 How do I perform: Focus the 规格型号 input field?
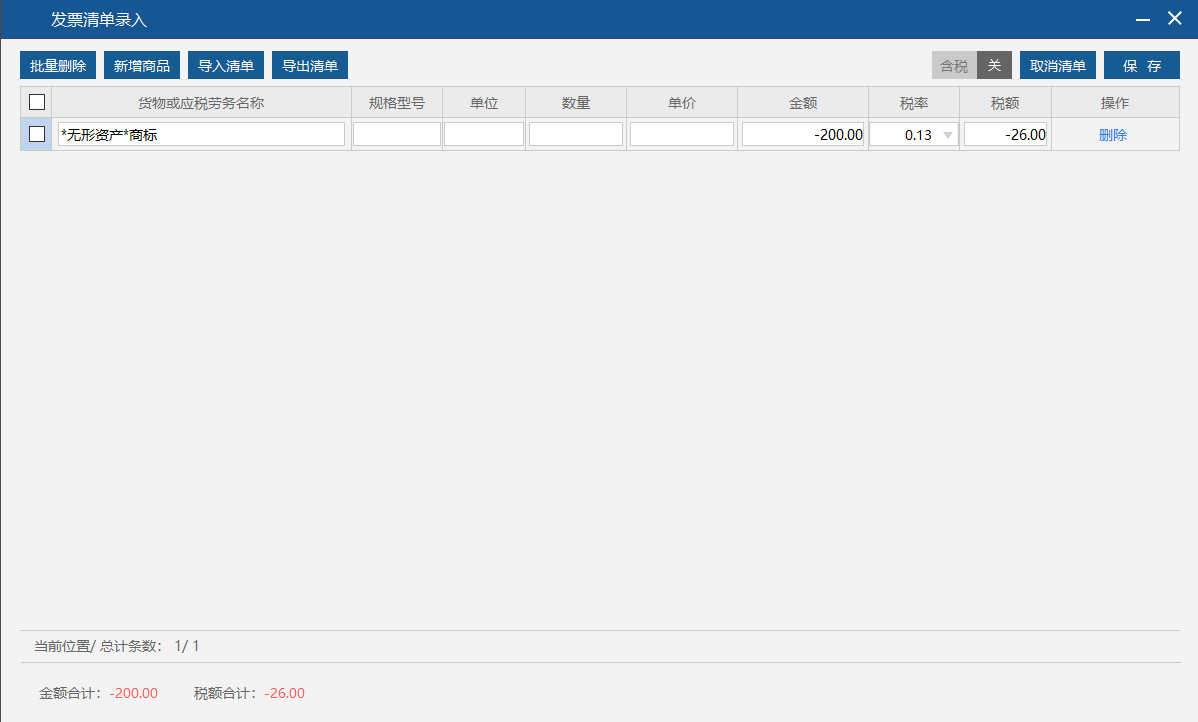397,134
